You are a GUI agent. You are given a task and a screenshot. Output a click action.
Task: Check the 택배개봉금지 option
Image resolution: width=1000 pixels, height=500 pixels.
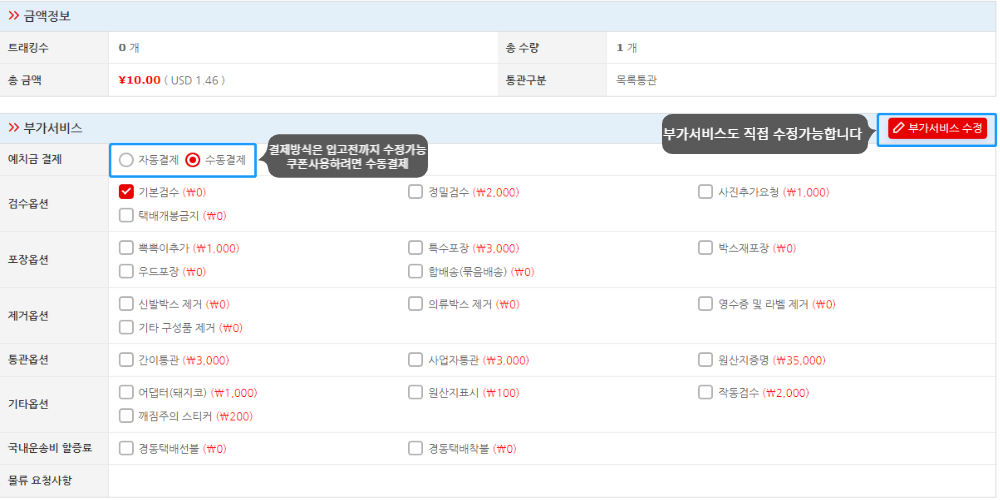126,216
